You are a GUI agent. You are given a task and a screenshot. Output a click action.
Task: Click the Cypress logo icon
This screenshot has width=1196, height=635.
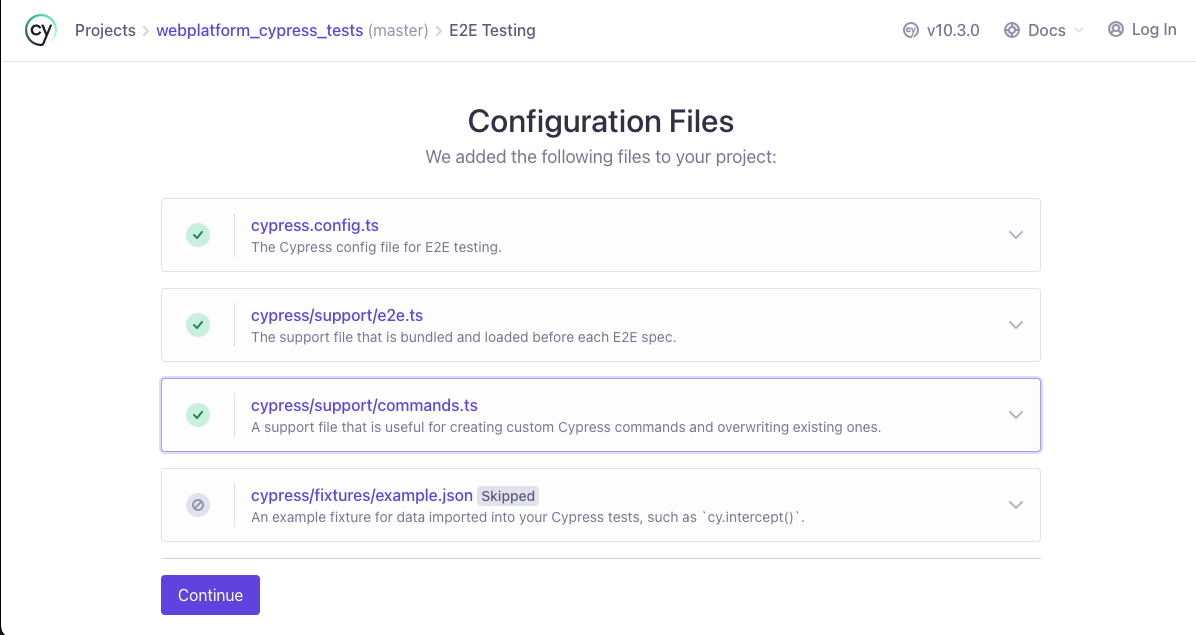coord(40,30)
